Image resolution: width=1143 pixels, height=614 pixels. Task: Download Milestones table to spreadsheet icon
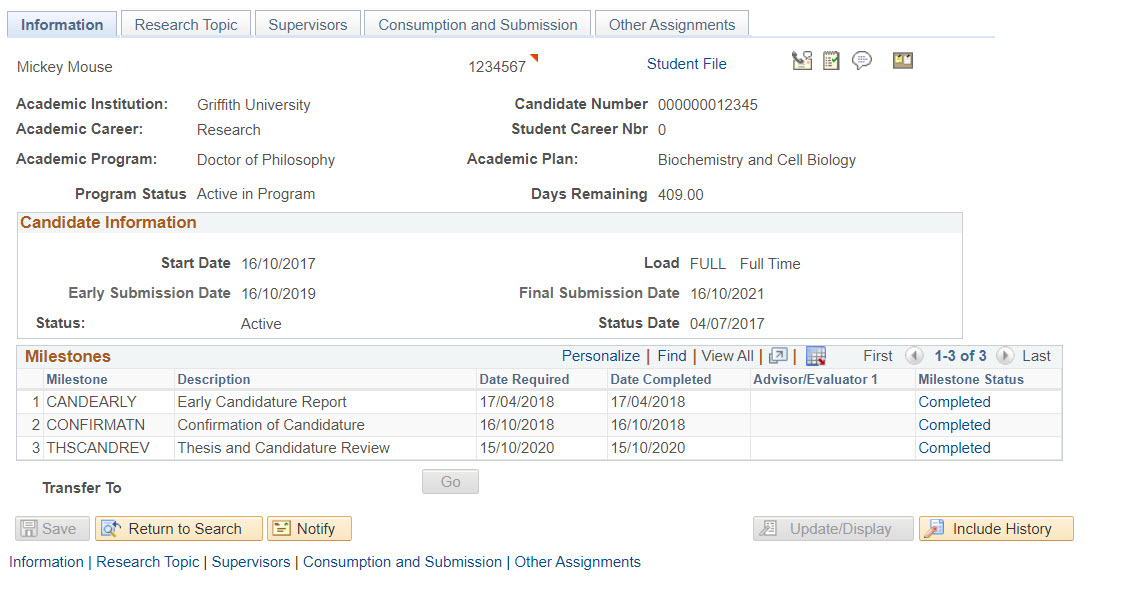pyautogui.click(x=815, y=356)
